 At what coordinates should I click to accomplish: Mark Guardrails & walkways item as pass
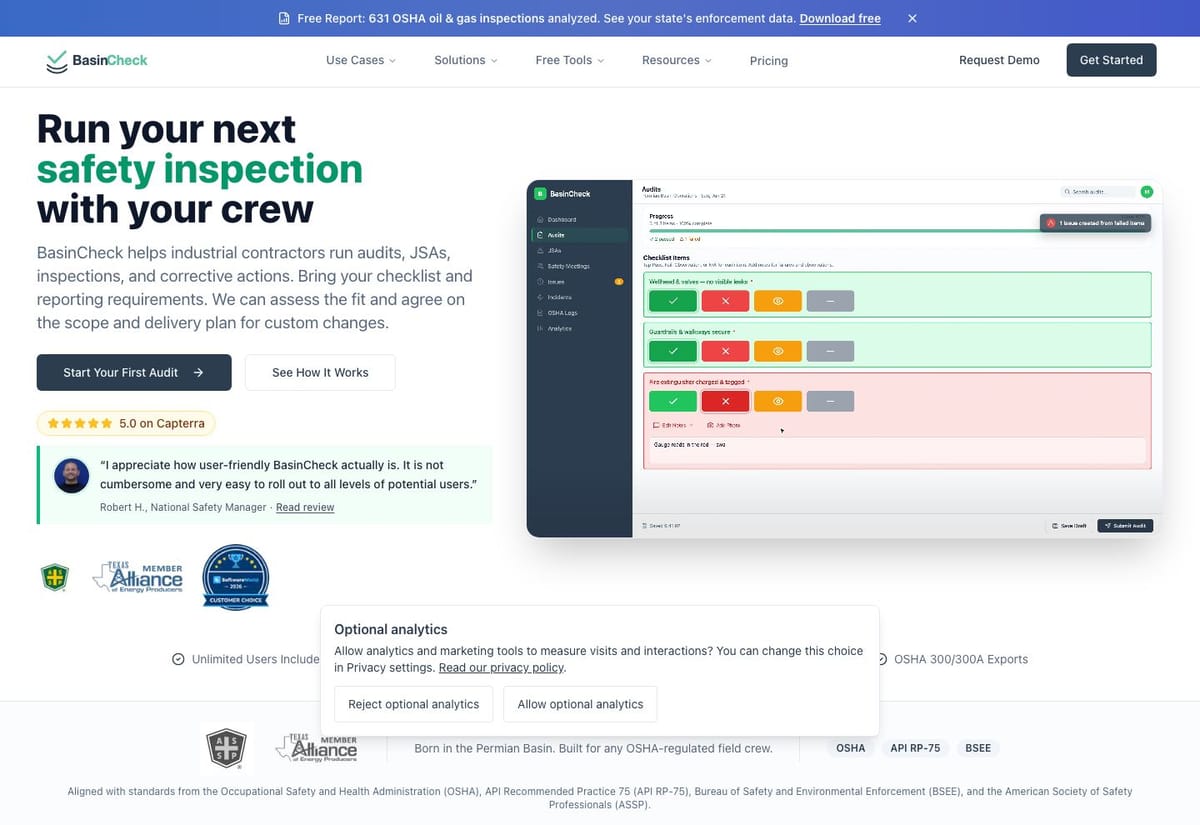point(673,351)
